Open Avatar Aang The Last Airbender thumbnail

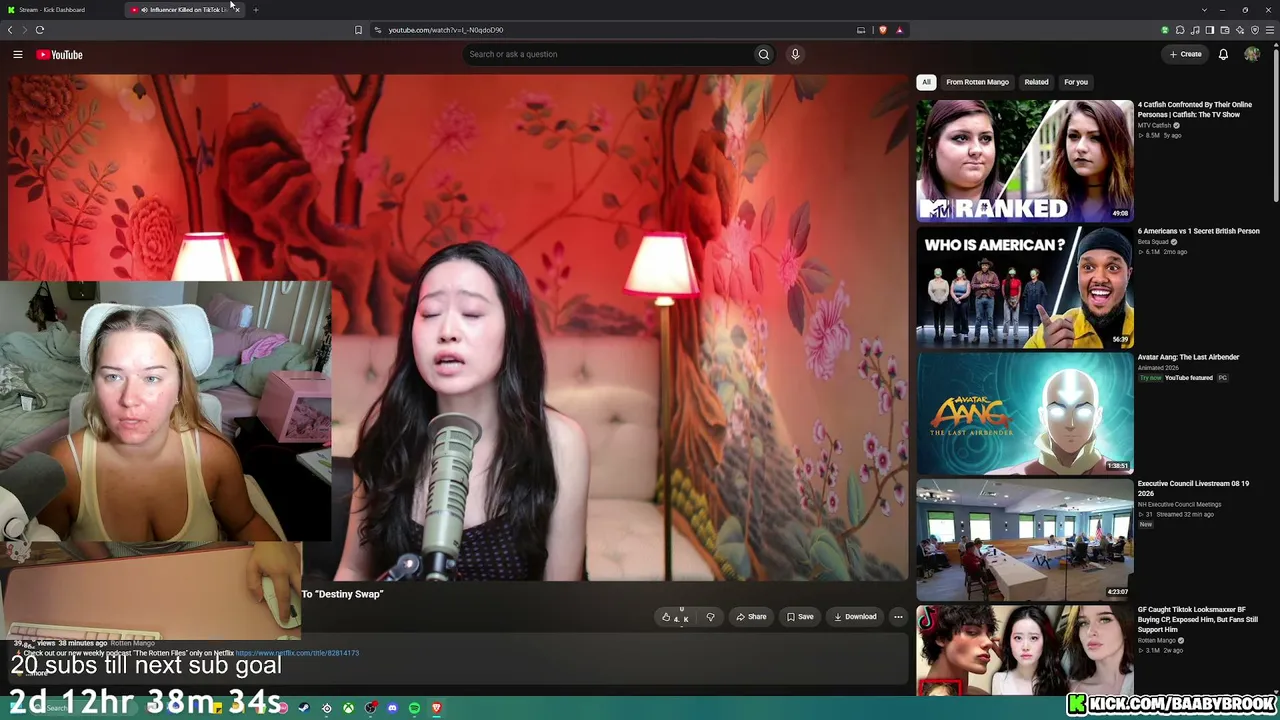point(1025,414)
